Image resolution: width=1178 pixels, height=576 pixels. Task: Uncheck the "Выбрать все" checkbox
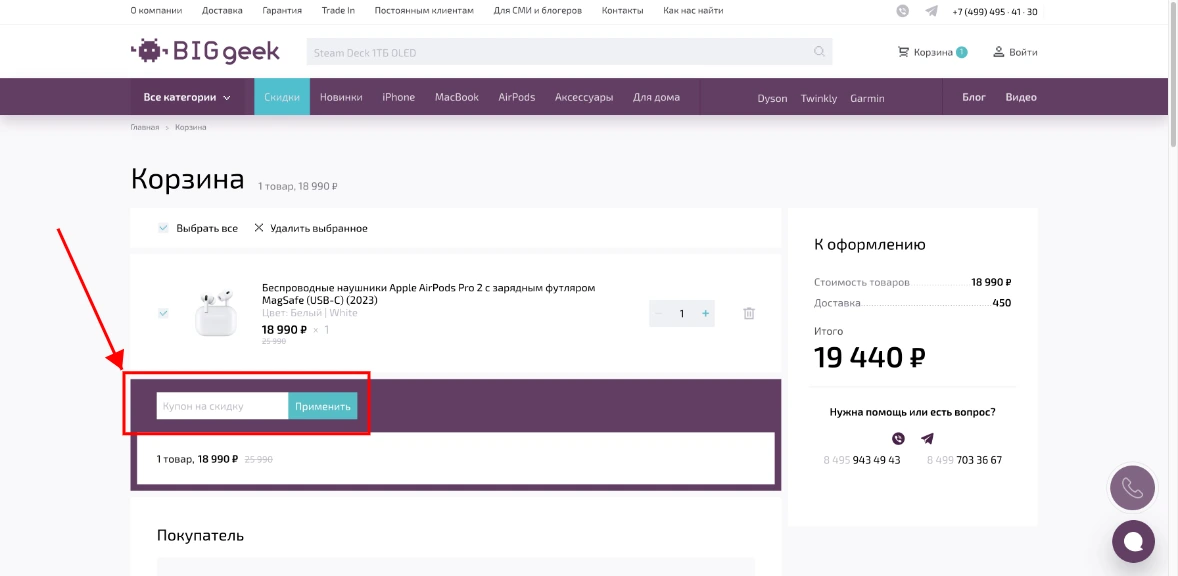click(x=162, y=227)
